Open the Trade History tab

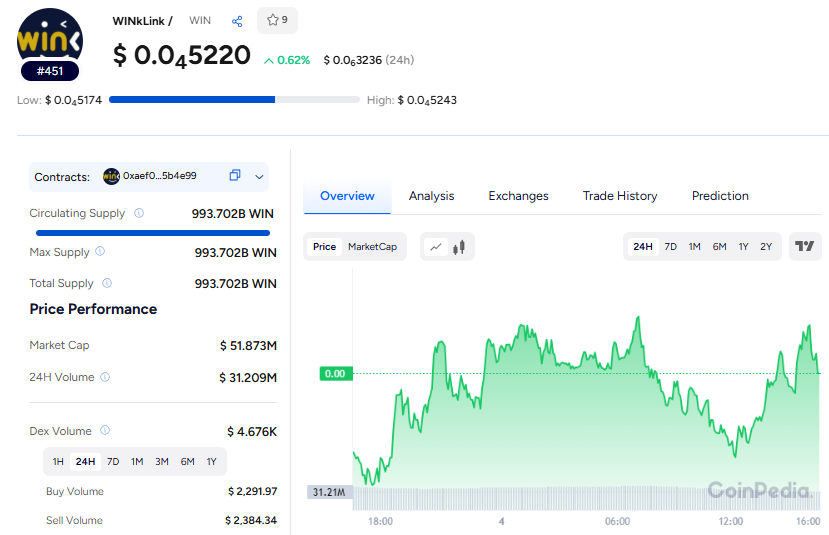click(620, 196)
